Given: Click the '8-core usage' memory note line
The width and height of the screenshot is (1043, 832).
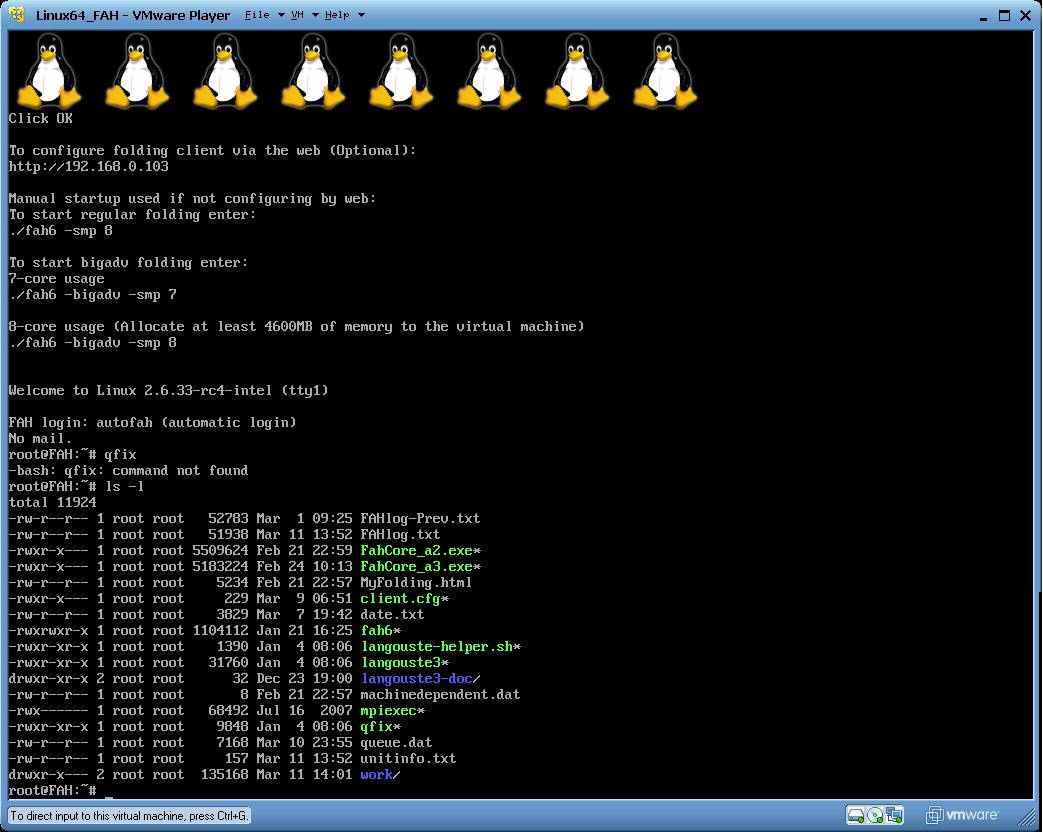Looking at the screenshot, I should click(x=296, y=327).
